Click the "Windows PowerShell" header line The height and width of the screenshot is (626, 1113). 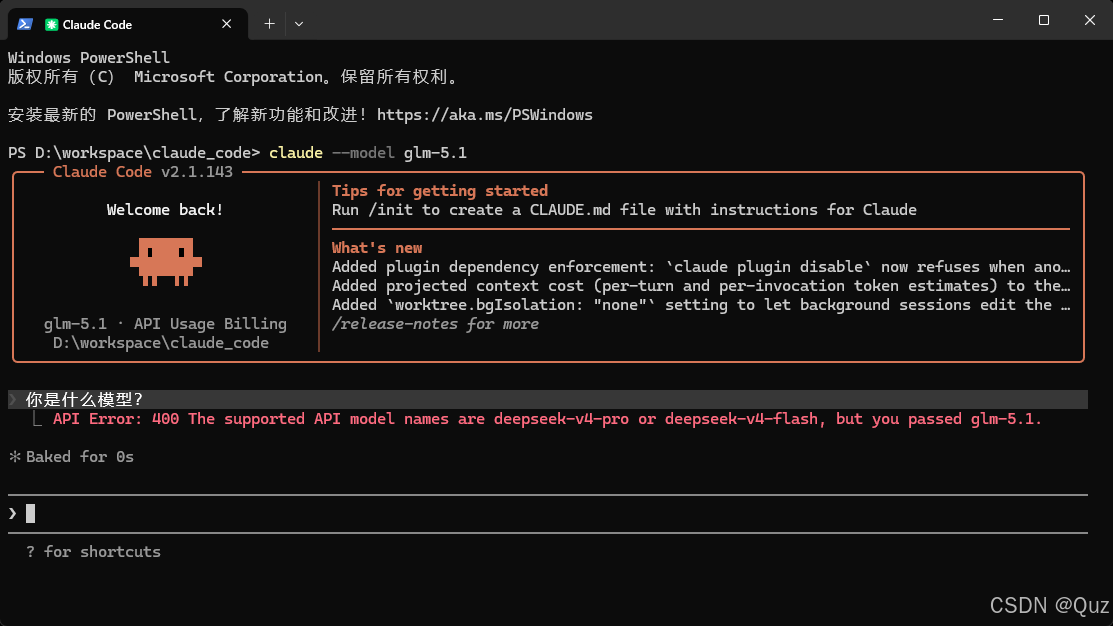pyautogui.click(x=89, y=57)
